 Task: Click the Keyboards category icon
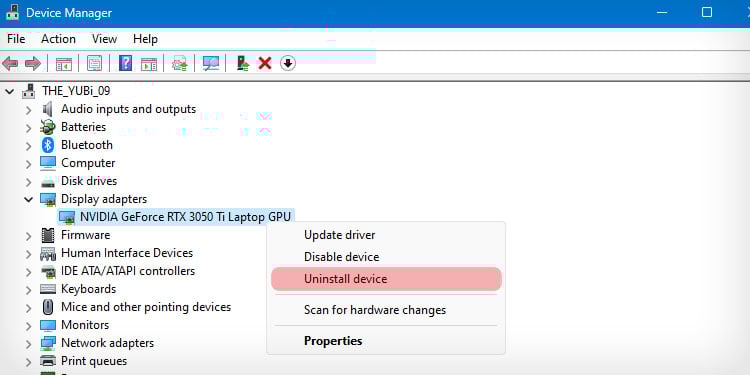47,289
